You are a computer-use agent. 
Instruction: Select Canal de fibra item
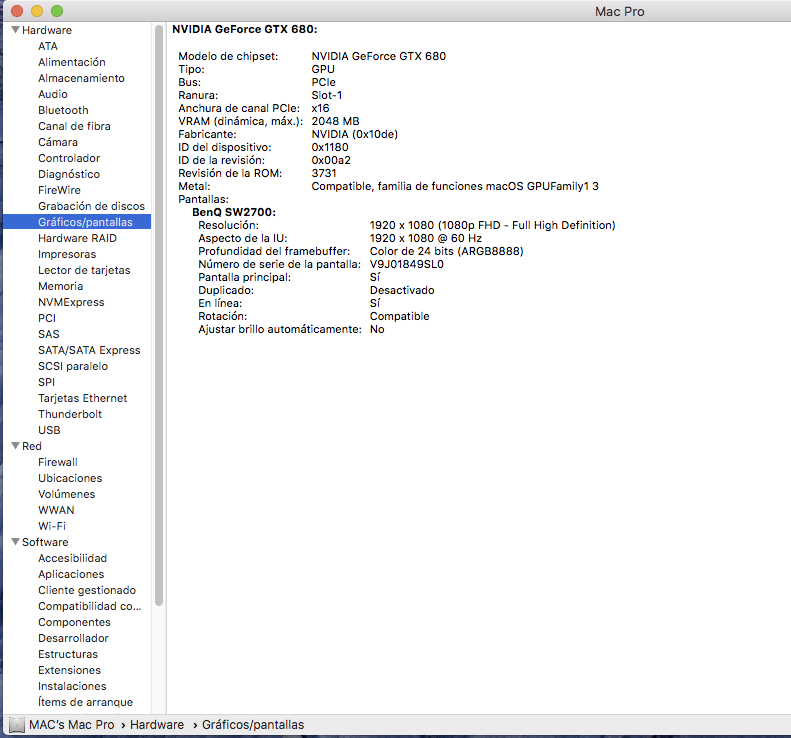coord(74,126)
